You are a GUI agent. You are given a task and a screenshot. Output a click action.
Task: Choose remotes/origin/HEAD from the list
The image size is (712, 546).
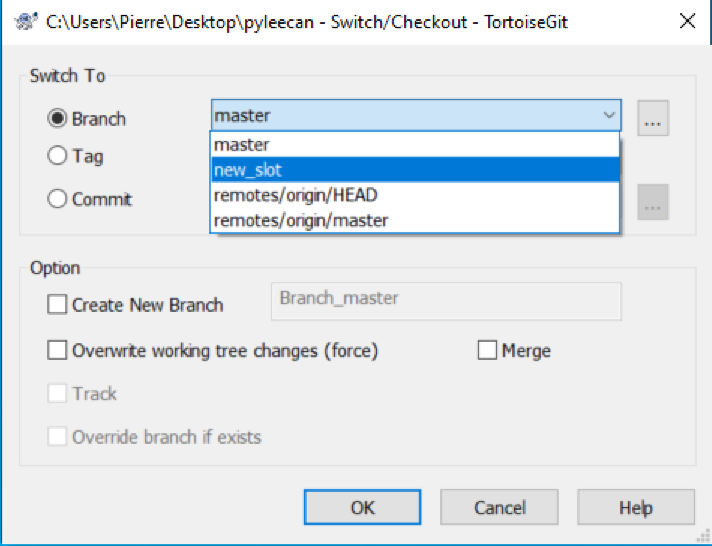click(x=415, y=195)
